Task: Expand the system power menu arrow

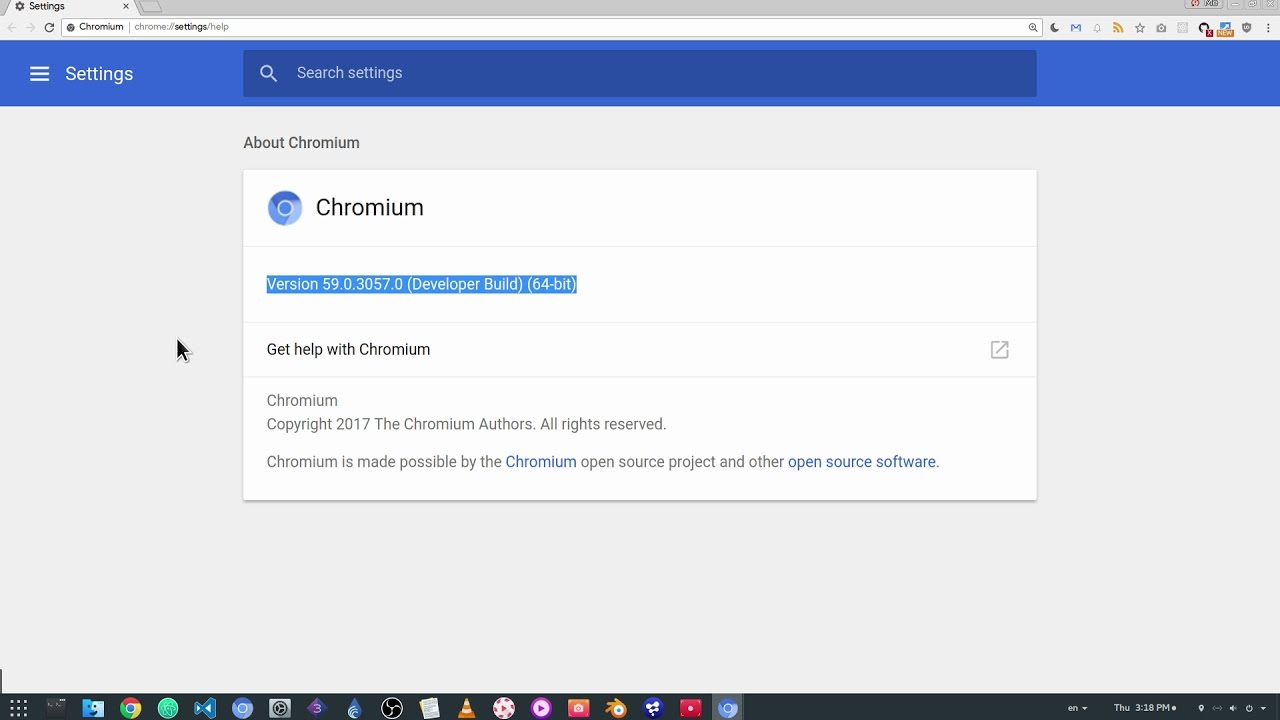Action: [x=1263, y=708]
